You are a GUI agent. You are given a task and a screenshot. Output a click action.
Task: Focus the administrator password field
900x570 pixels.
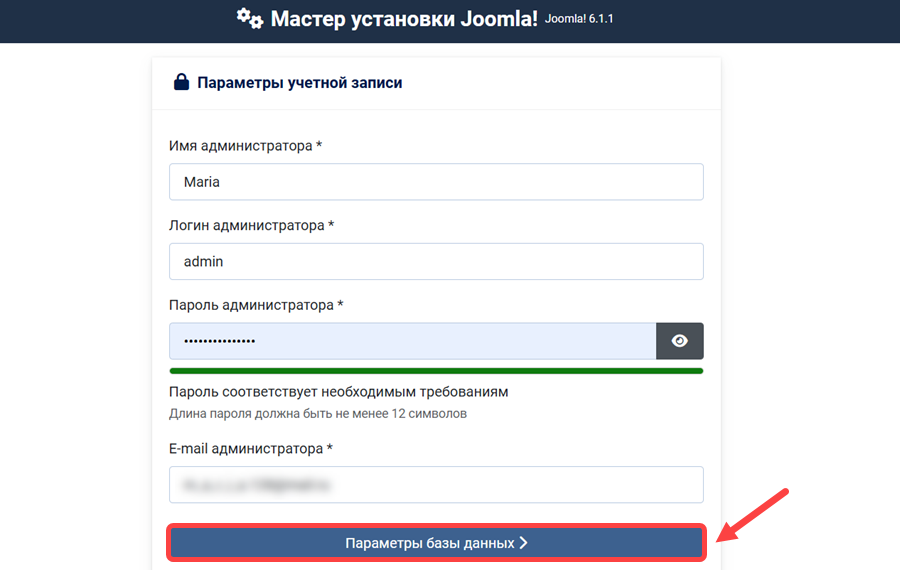pos(413,341)
